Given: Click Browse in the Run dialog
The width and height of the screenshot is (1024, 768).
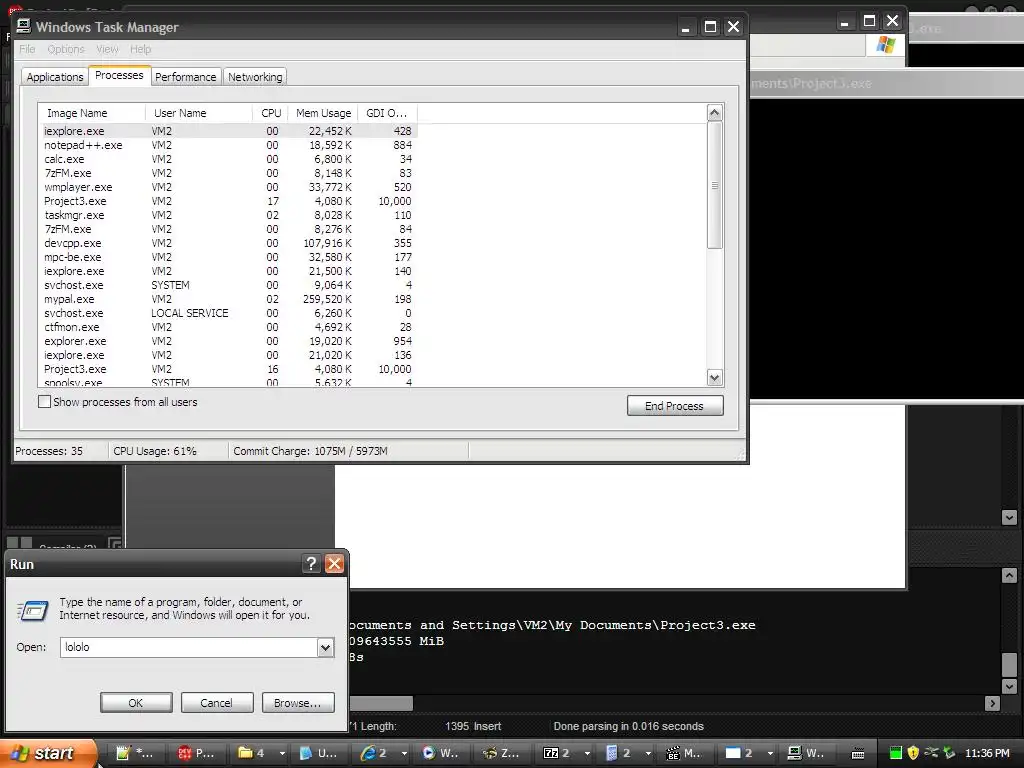Looking at the screenshot, I should (x=298, y=703).
